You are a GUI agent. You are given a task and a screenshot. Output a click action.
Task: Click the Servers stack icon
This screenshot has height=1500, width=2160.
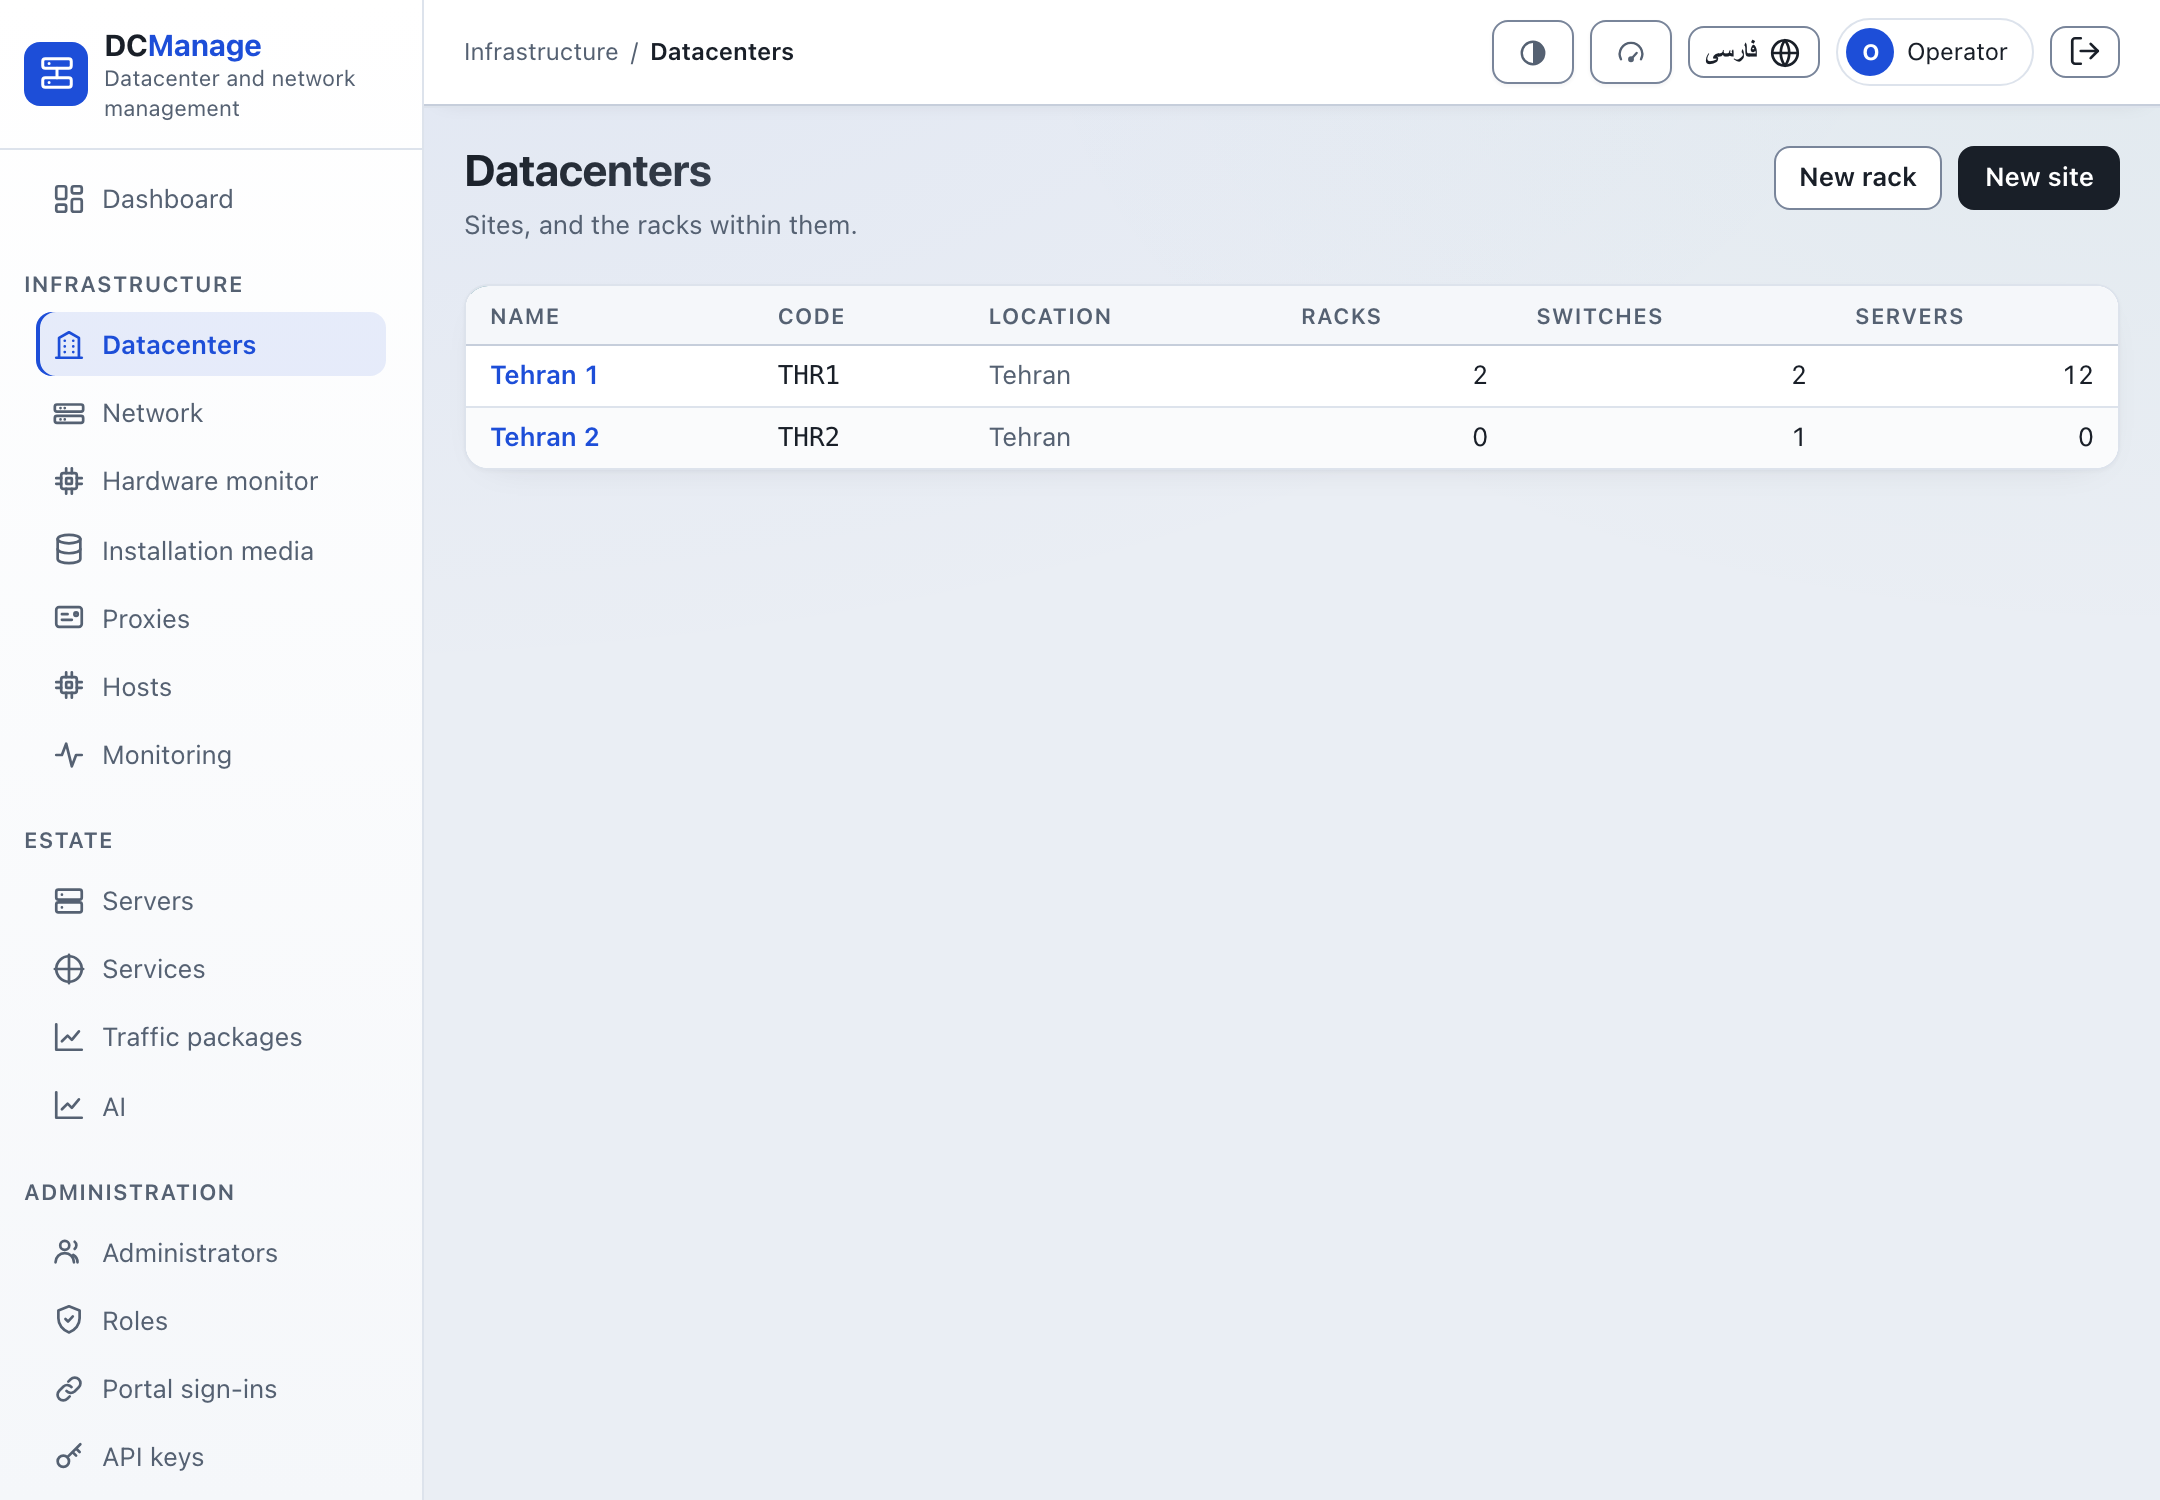click(x=69, y=901)
